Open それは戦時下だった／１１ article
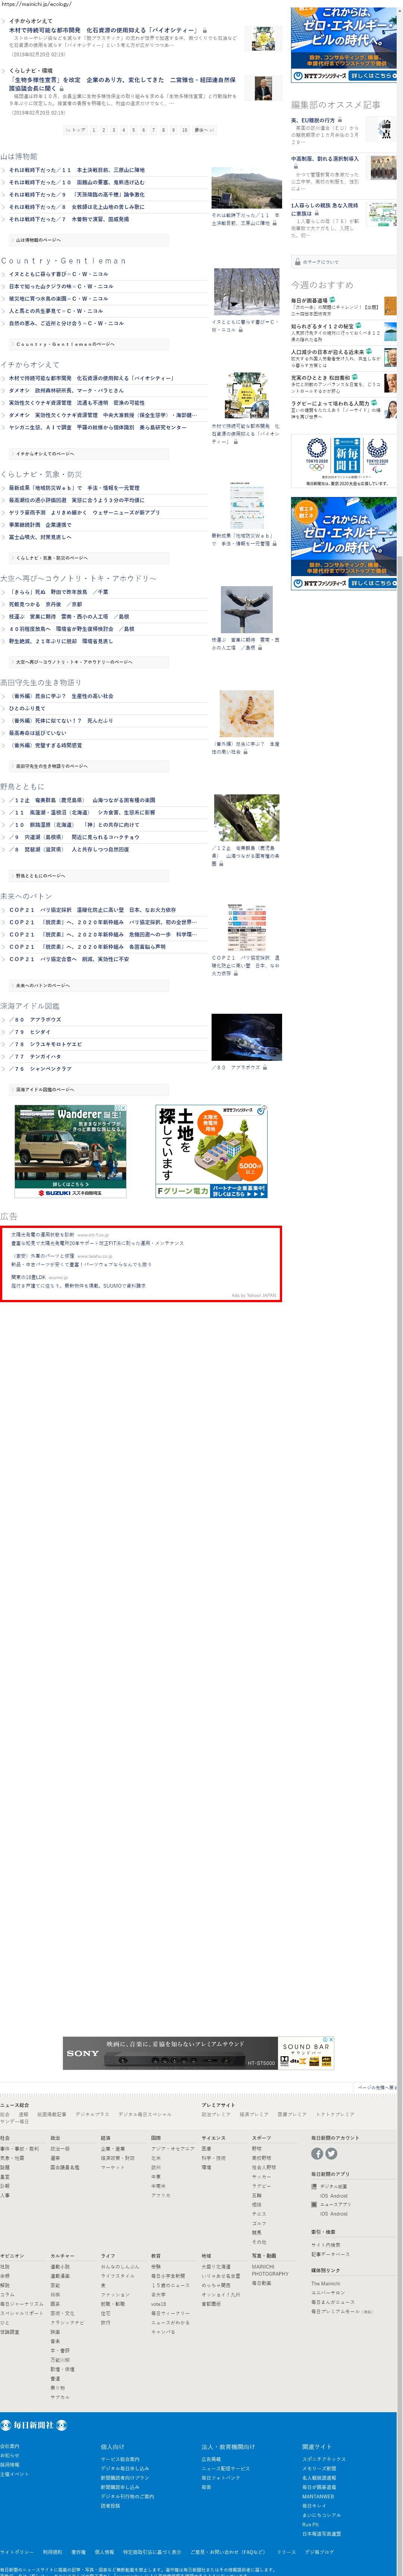 click(77, 170)
